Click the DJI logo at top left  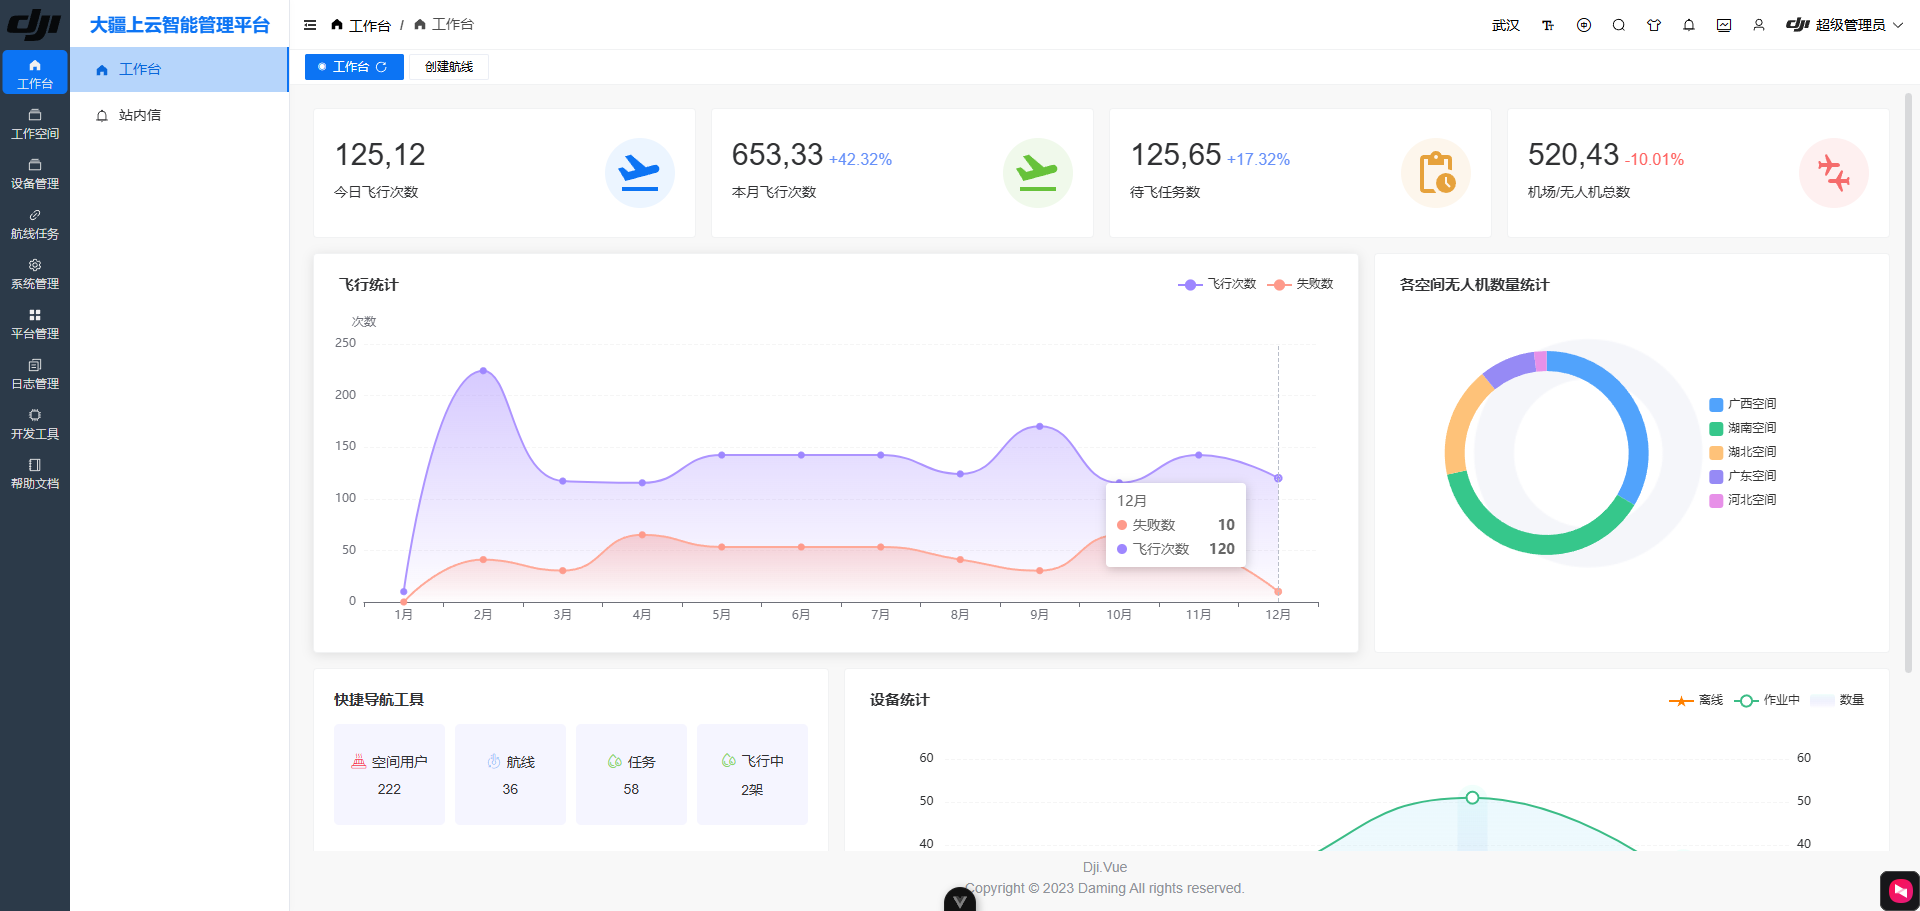tap(34, 24)
